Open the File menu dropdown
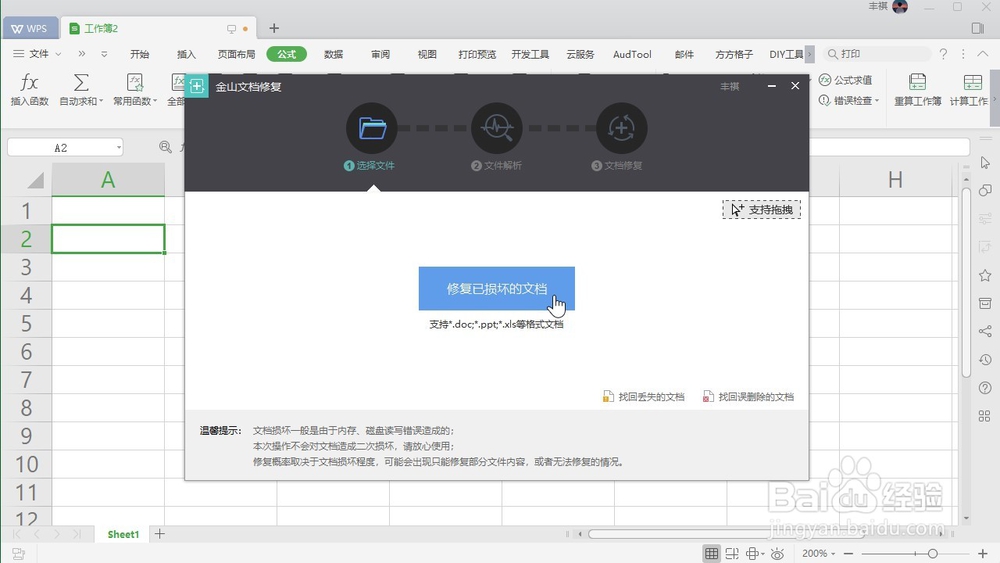1000x563 pixels. 38,54
